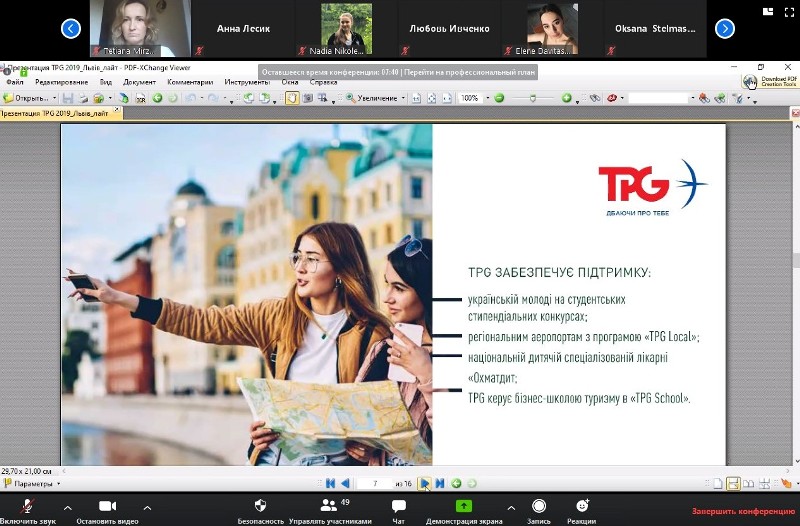Start Демонстрация экрана screen sharing
Screen dimensions: 800x526
point(464,508)
